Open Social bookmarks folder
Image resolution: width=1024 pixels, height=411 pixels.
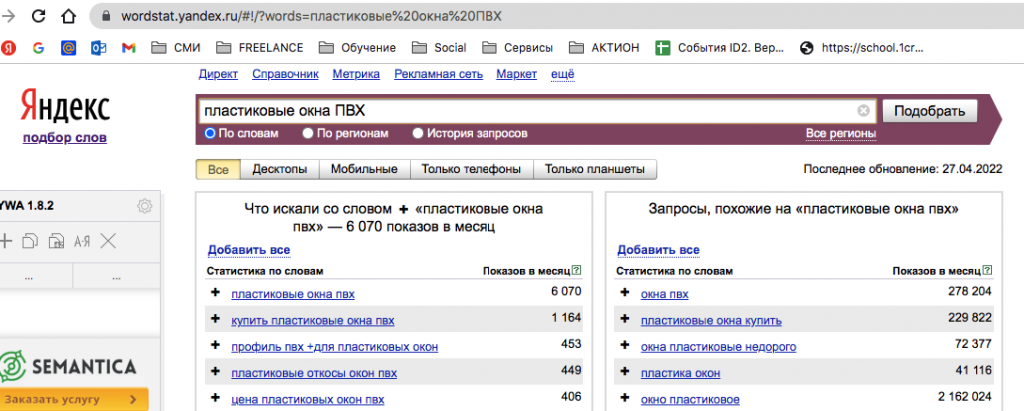point(439,48)
